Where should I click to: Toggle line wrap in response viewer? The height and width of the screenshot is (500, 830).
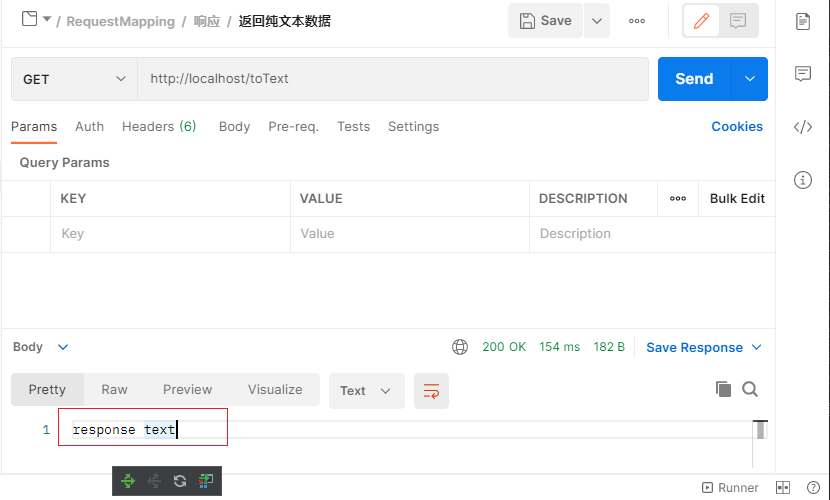[x=432, y=391]
